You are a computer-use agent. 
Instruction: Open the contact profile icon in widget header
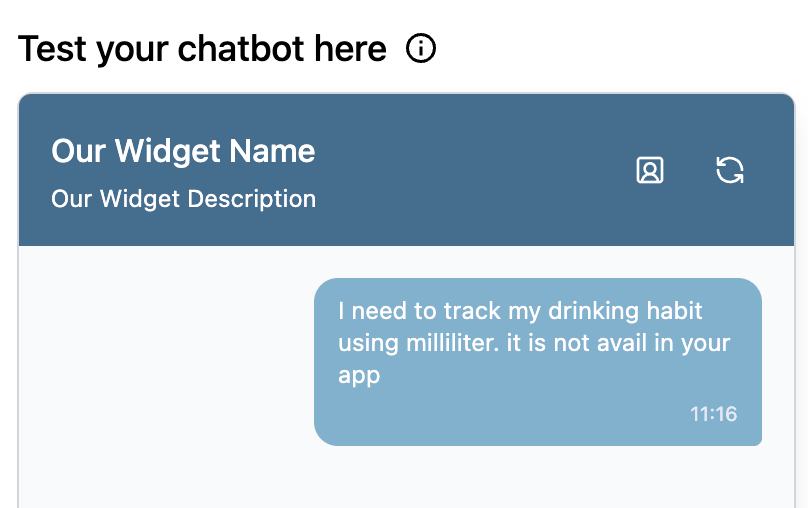click(x=650, y=170)
